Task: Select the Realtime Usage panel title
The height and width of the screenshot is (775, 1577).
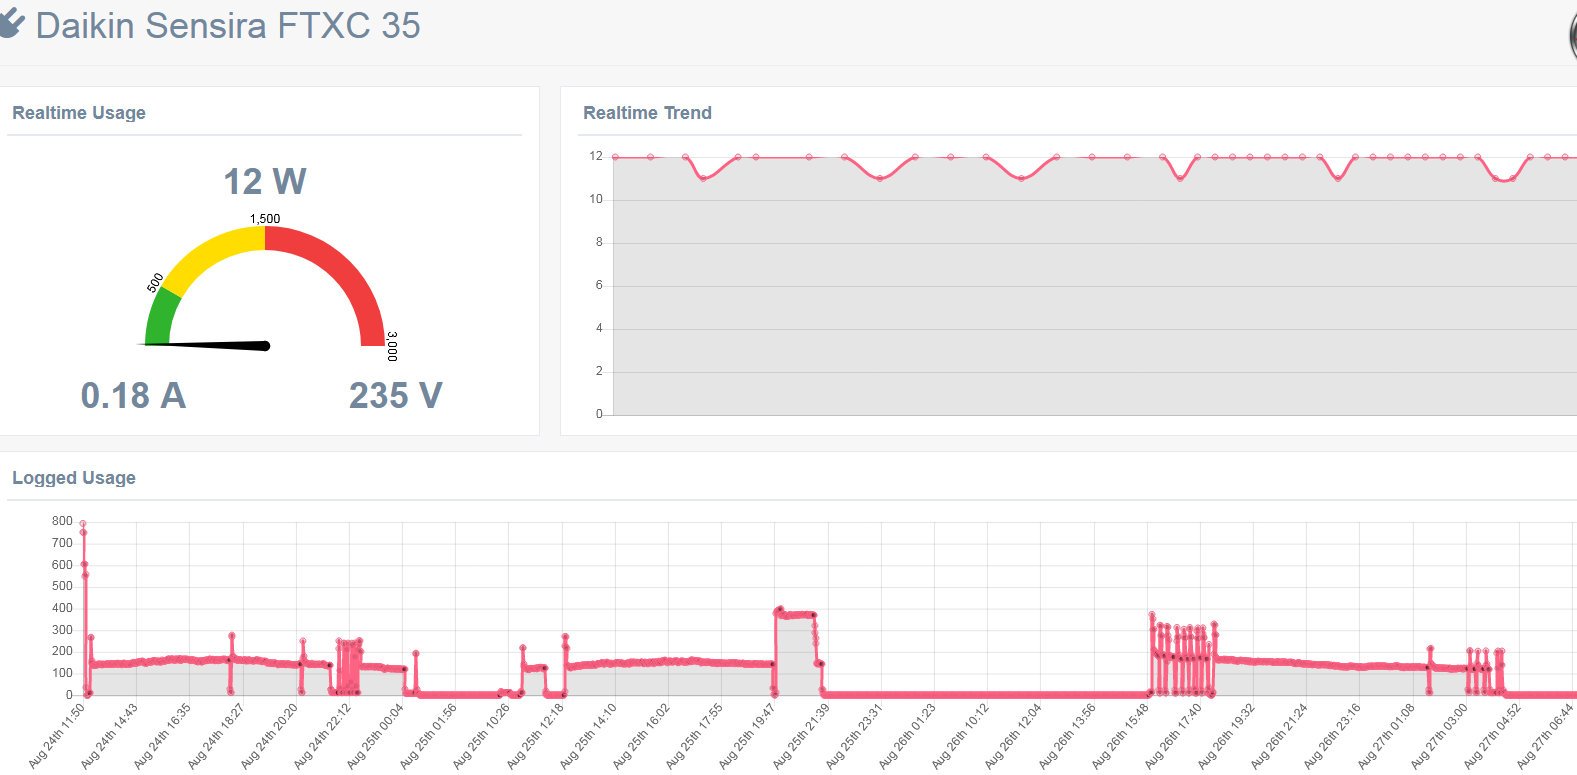Action: point(79,113)
